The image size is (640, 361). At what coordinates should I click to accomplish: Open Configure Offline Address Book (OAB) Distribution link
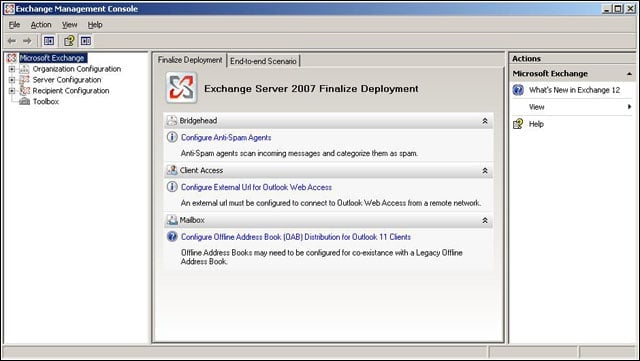pos(296,237)
